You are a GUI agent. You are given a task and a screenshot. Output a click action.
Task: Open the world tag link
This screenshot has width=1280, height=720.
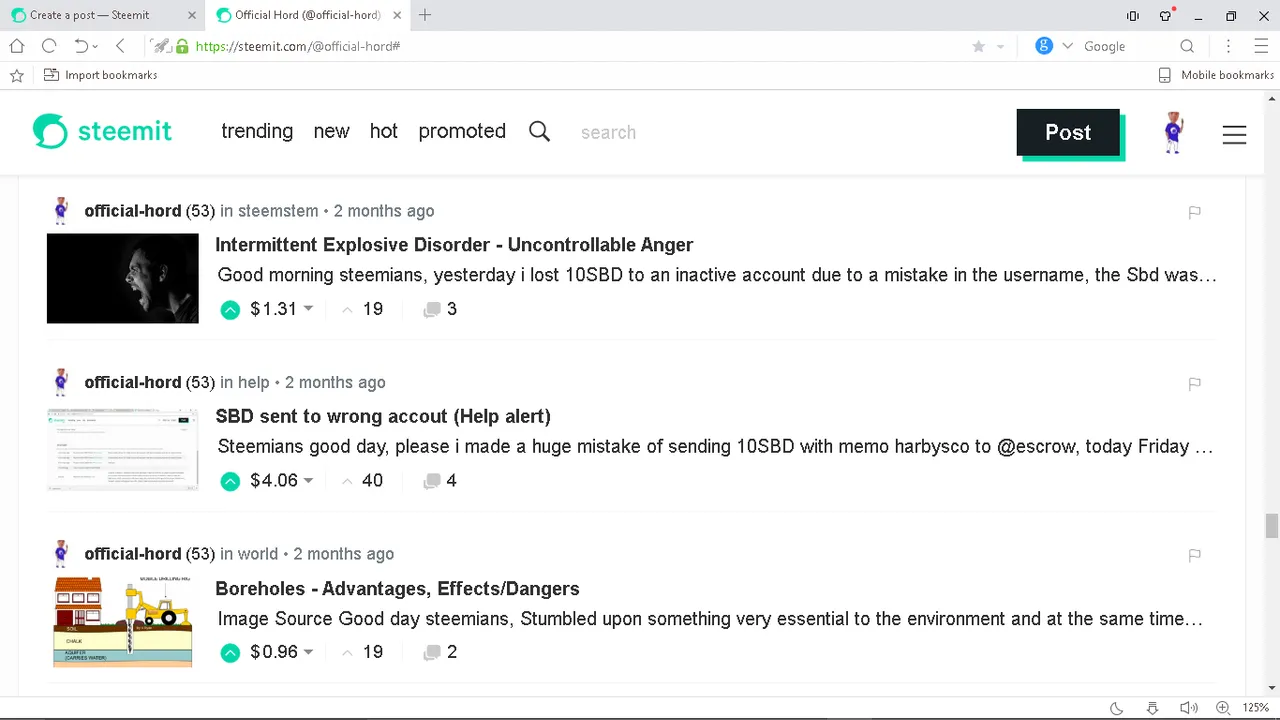[258, 554]
